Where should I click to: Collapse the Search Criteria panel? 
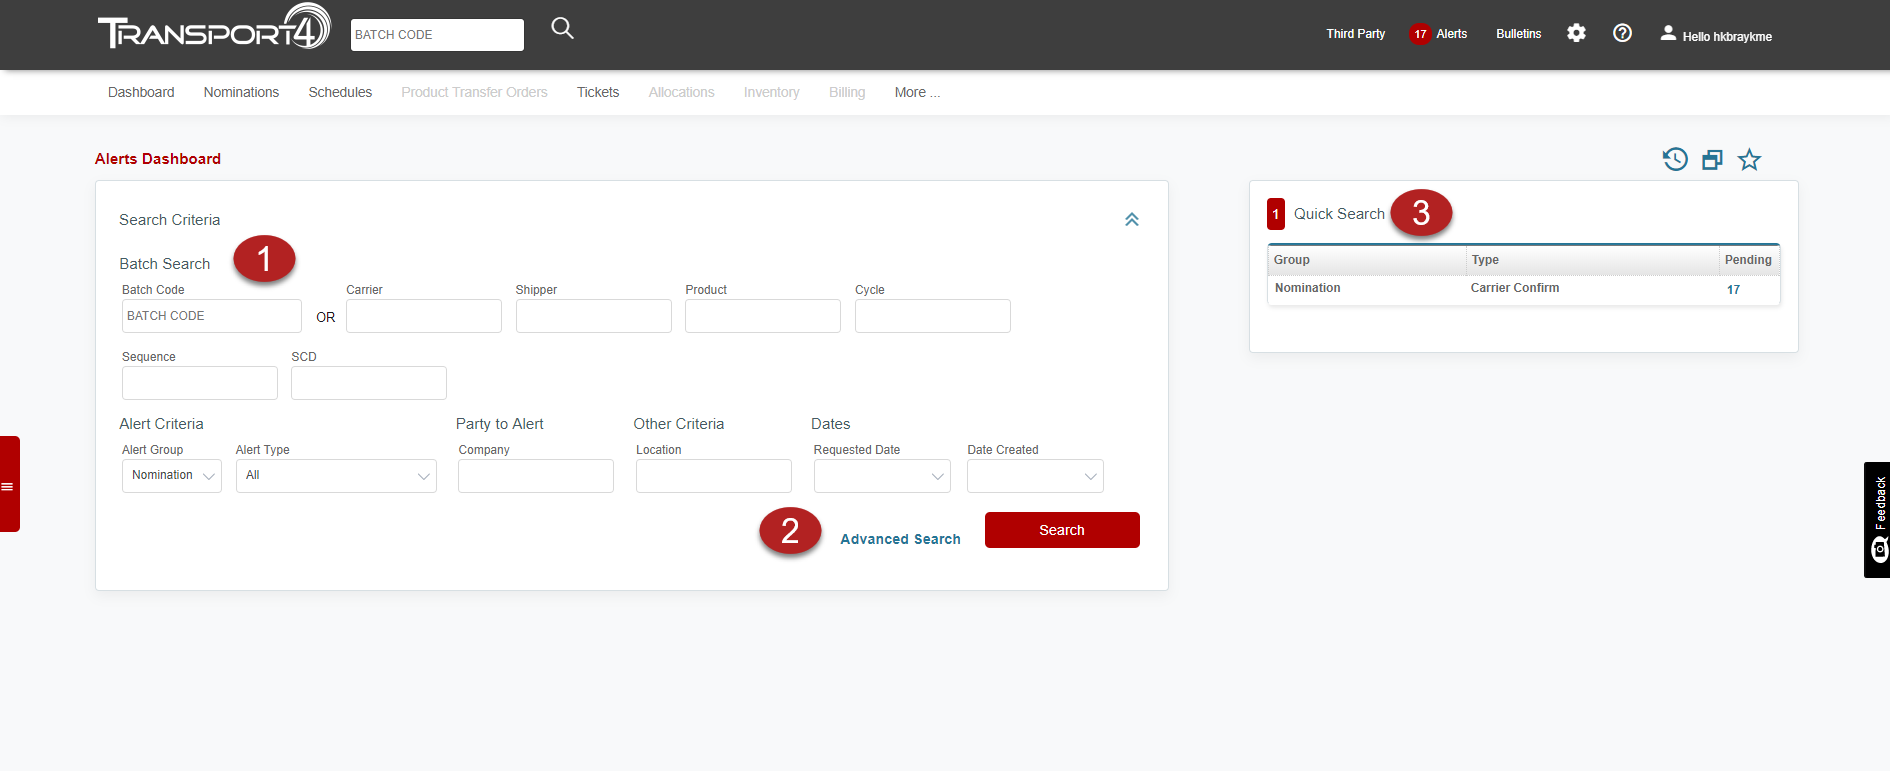pyautogui.click(x=1132, y=220)
